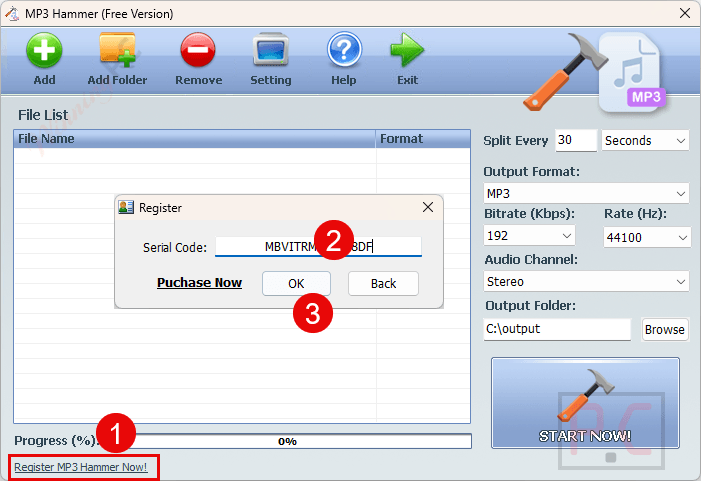Open the Puchase Now link

click(x=199, y=283)
